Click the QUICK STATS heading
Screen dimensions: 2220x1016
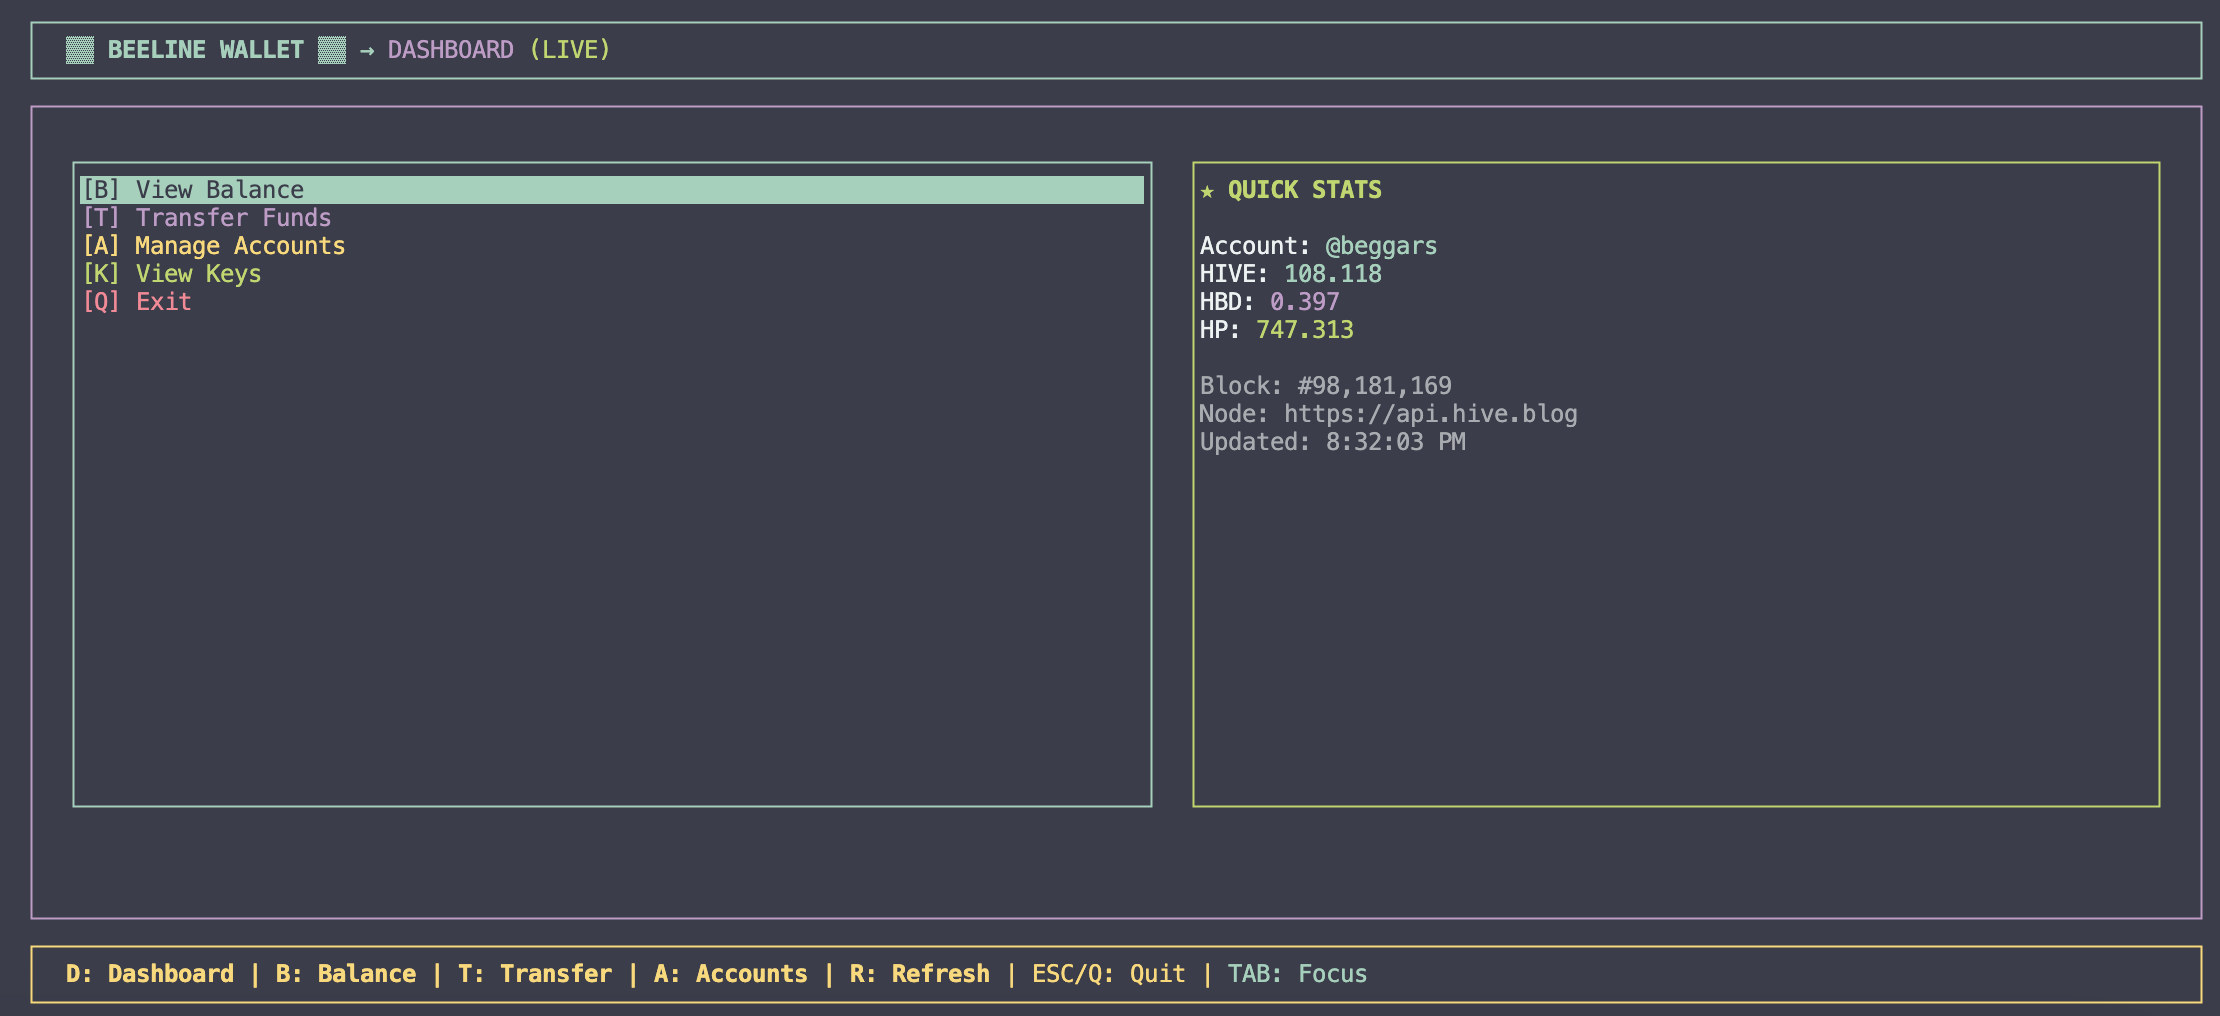click(x=1305, y=190)
